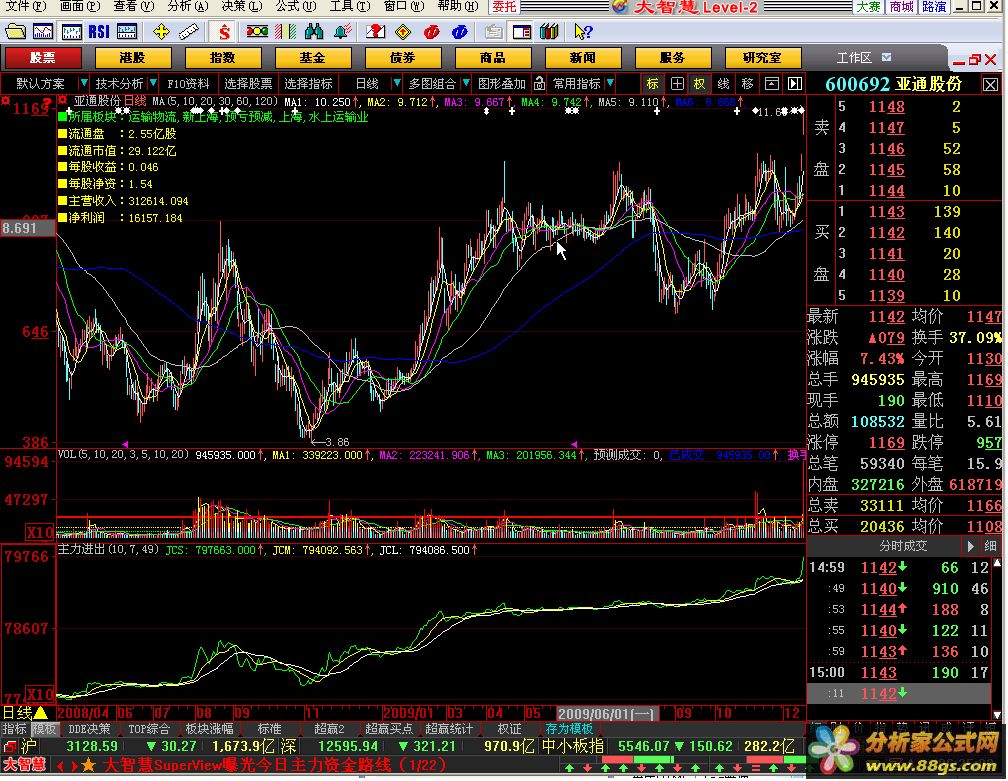Toggle the 权 rights-adjustment button
Viewport: 1008px width, 781px height.
699,84
